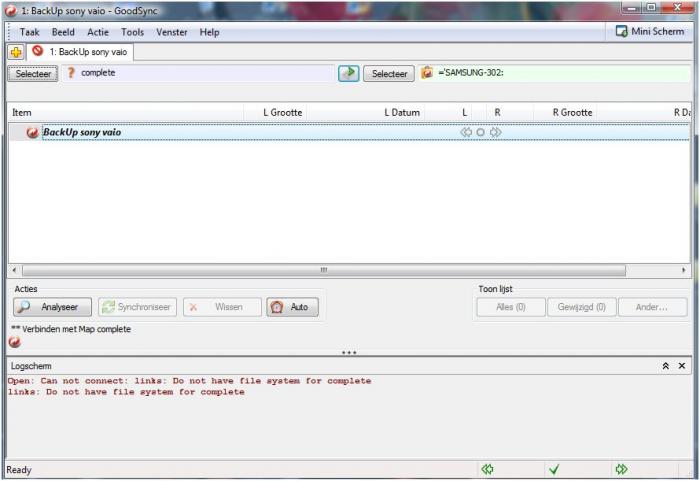This screenshot has height=481, width=700.
Task: Click the GoodSync icon in BackUp sony vaio row
Action: tap(32, 132)
